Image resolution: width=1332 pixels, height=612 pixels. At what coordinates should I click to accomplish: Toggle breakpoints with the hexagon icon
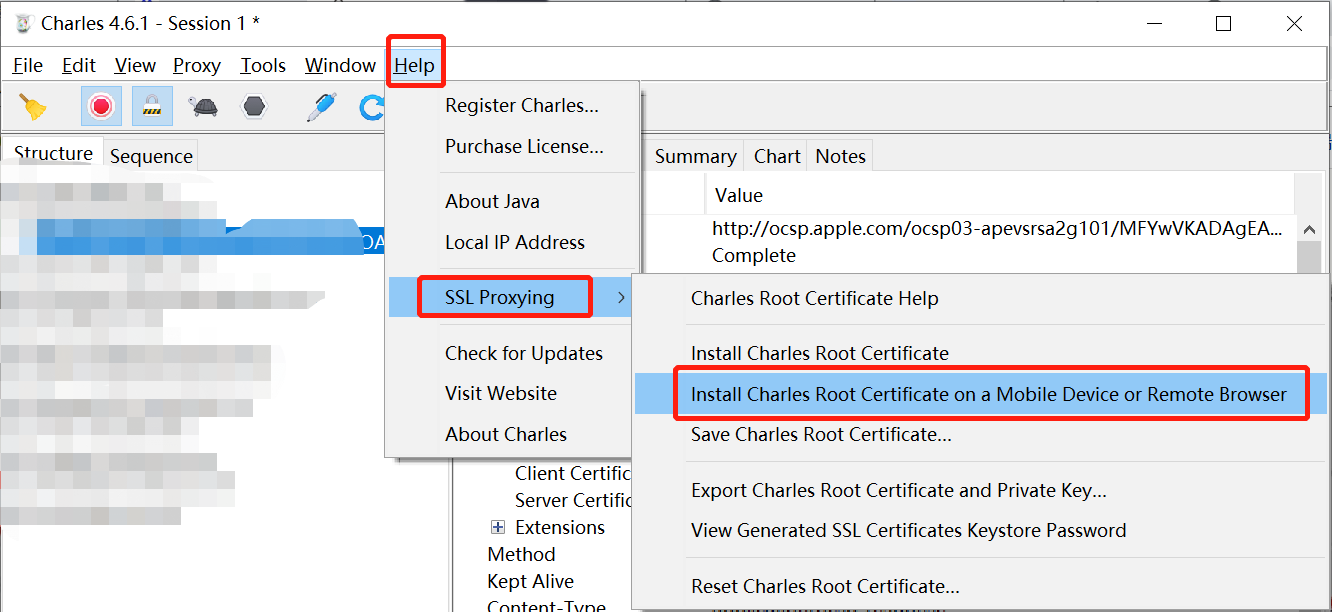[x=254, y=106]
